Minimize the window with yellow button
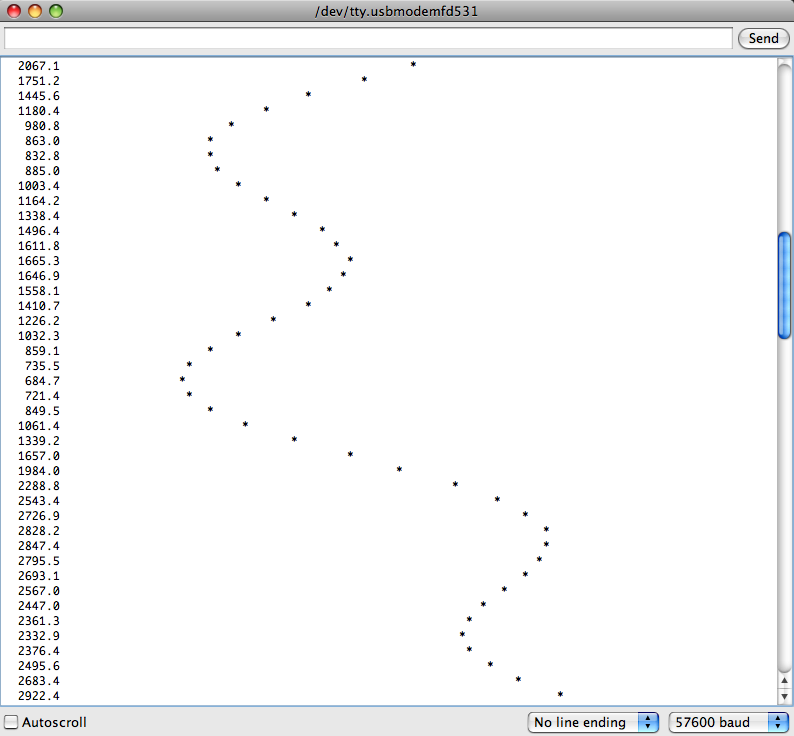This screenshot has height=736, width=794. point(35,11)
